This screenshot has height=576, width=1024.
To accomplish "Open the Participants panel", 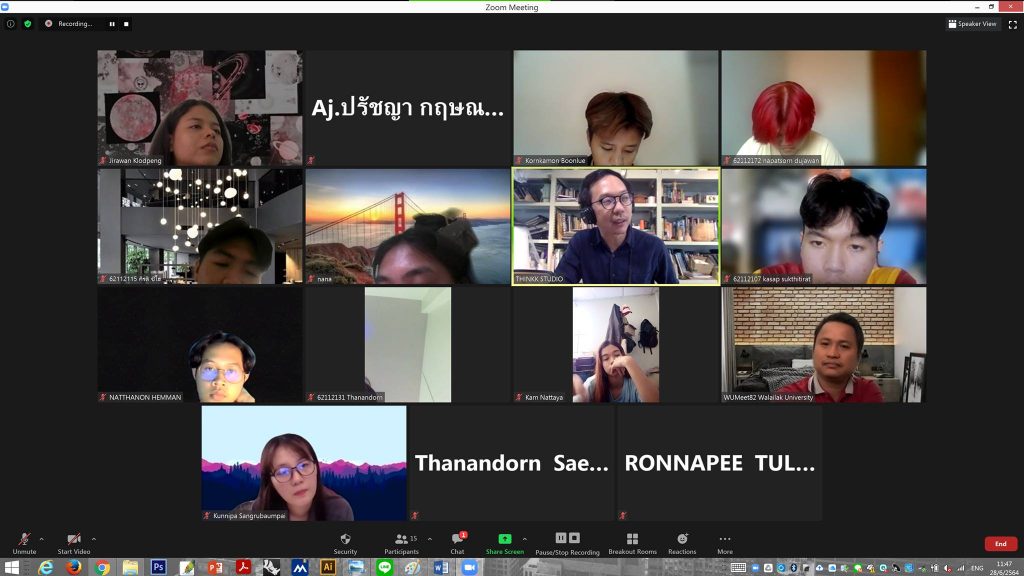I will coord(401,542).
